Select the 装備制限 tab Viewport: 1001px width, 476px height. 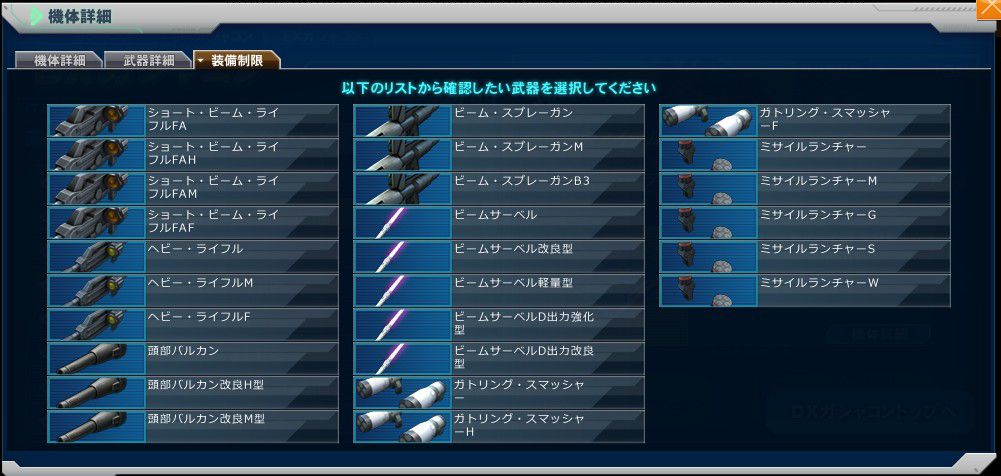coord(236,60)
